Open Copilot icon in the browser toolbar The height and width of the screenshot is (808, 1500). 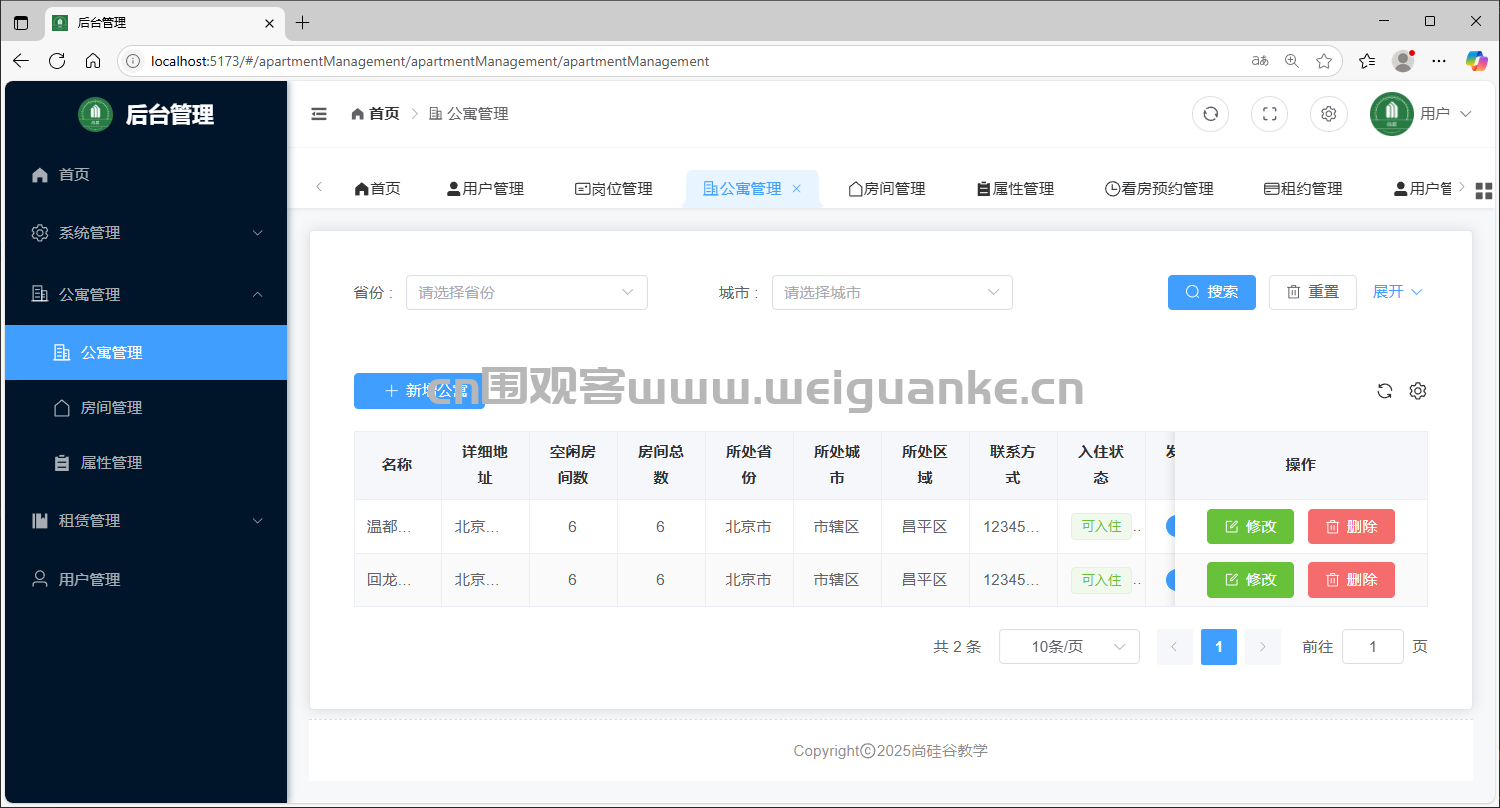click(1476, 61)
